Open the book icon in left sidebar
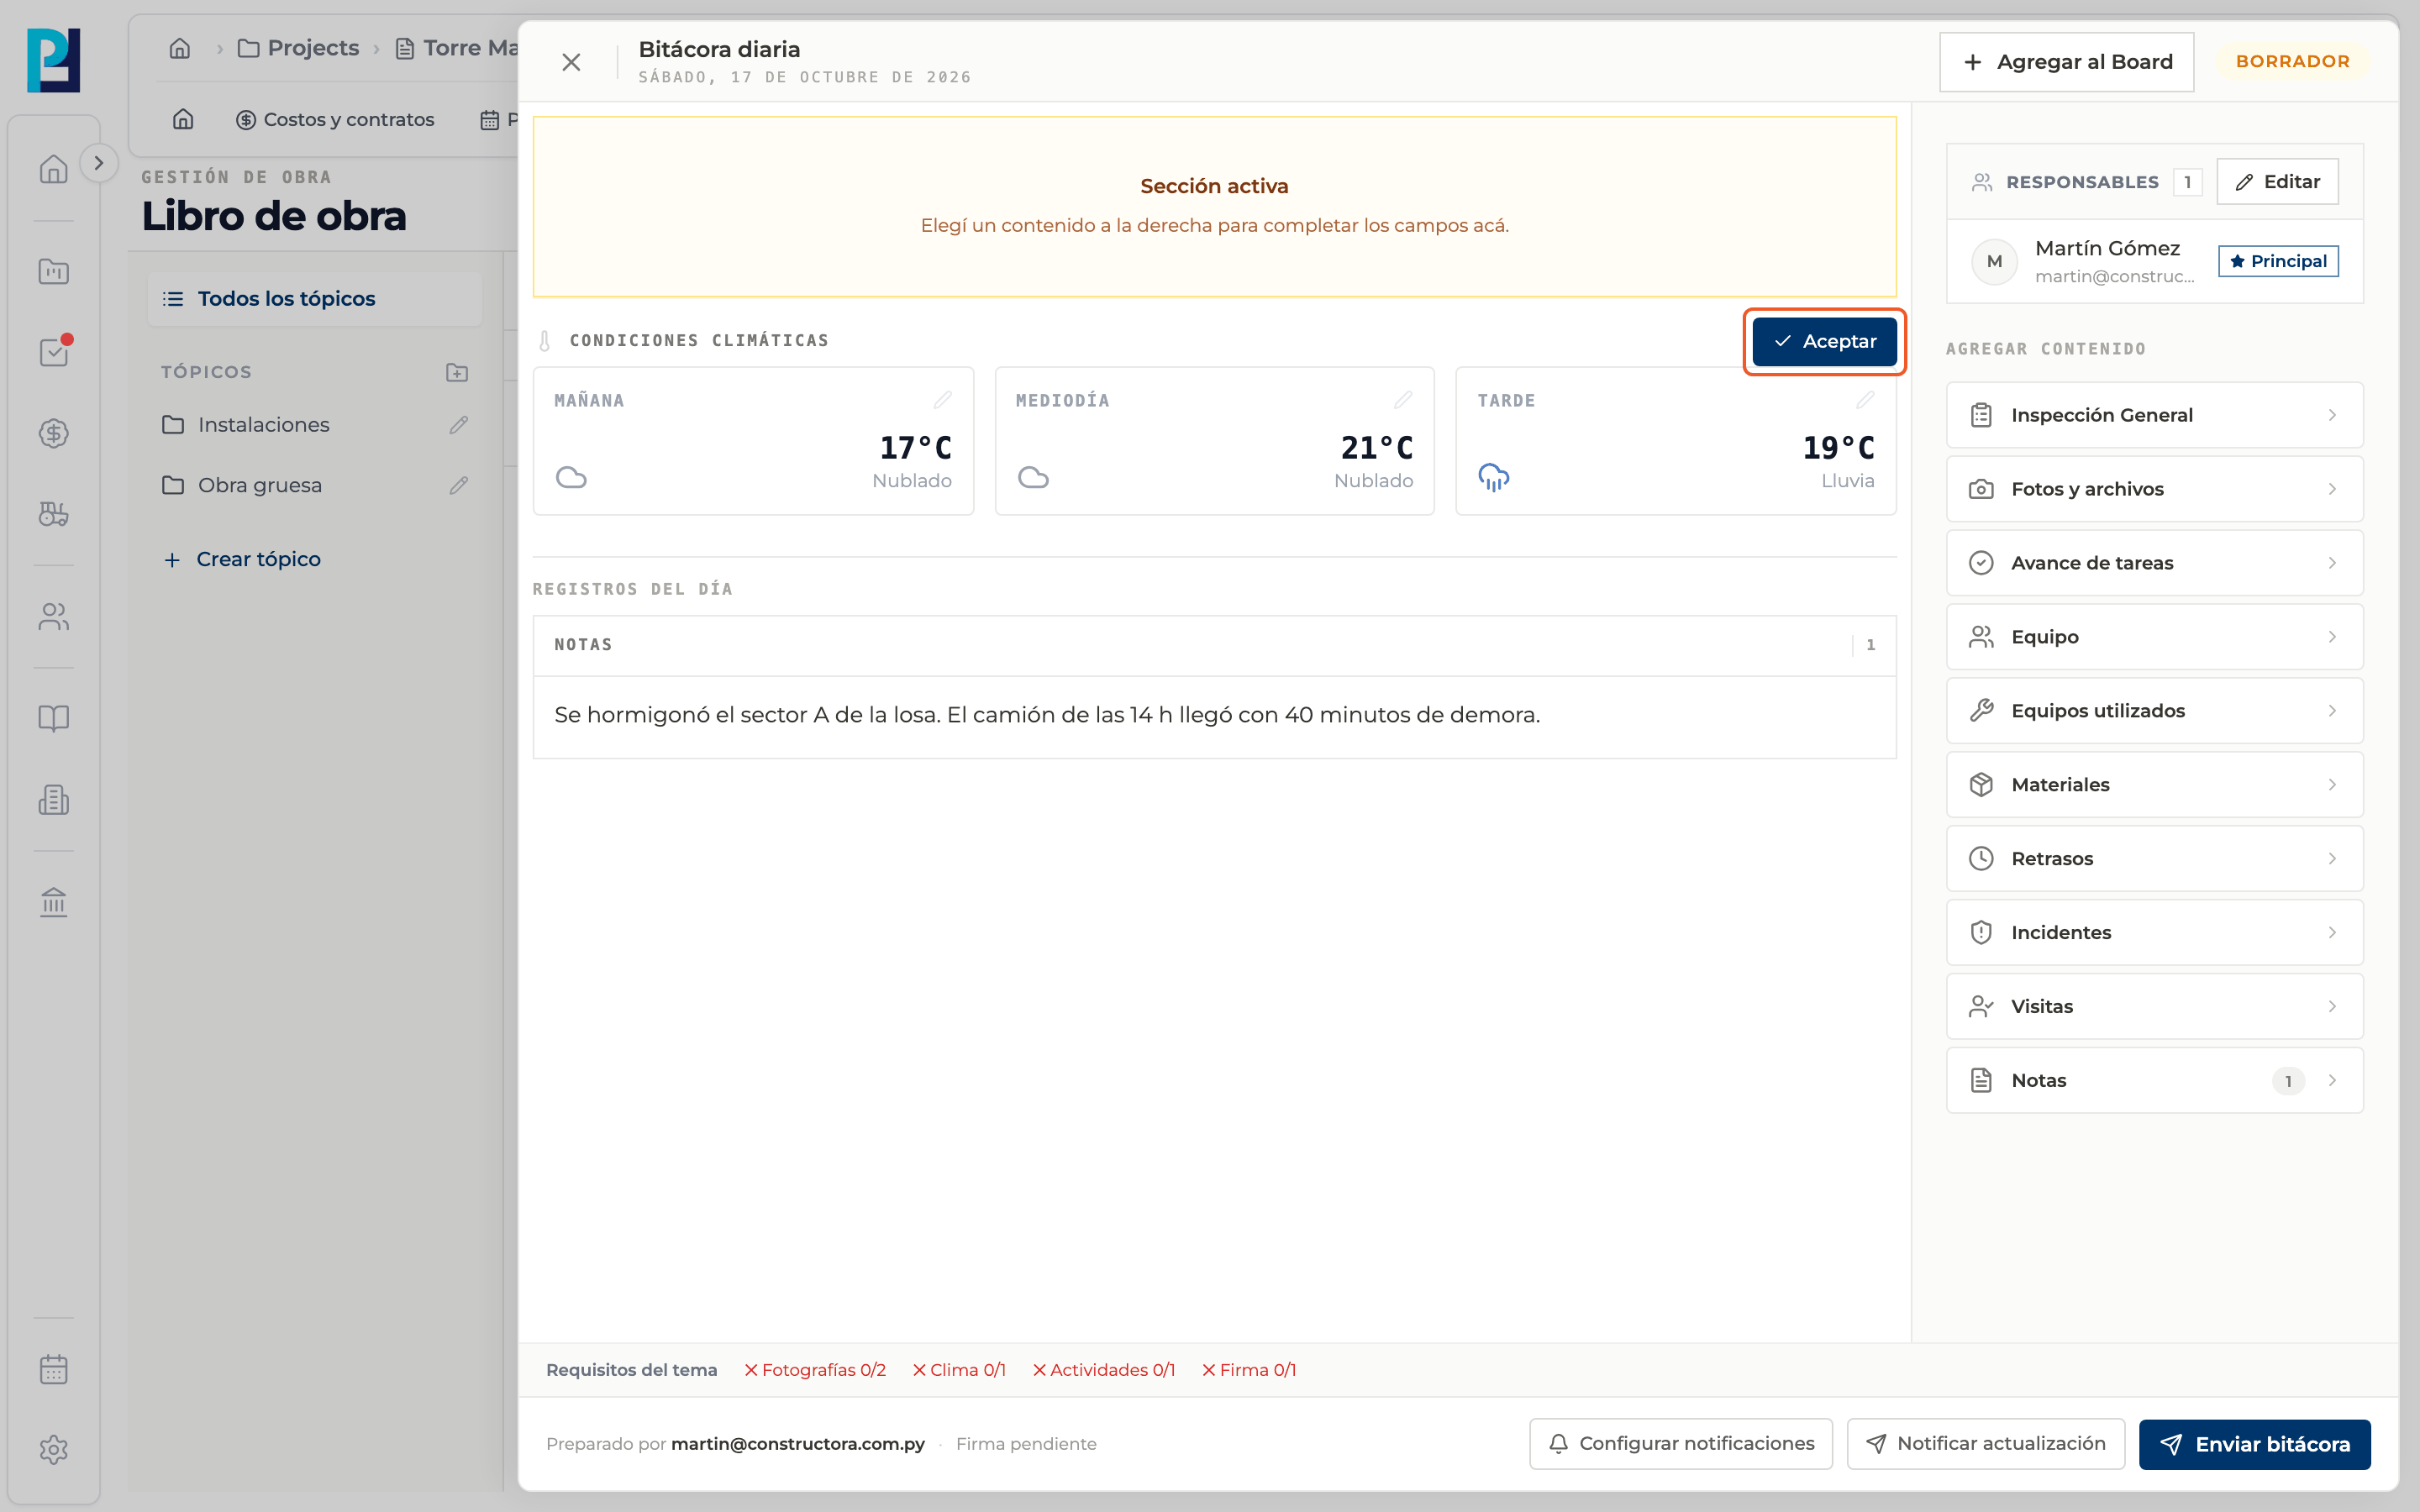Image resolution: width=2420 pixels, height=1512 pixels. (x=54, y=718)
